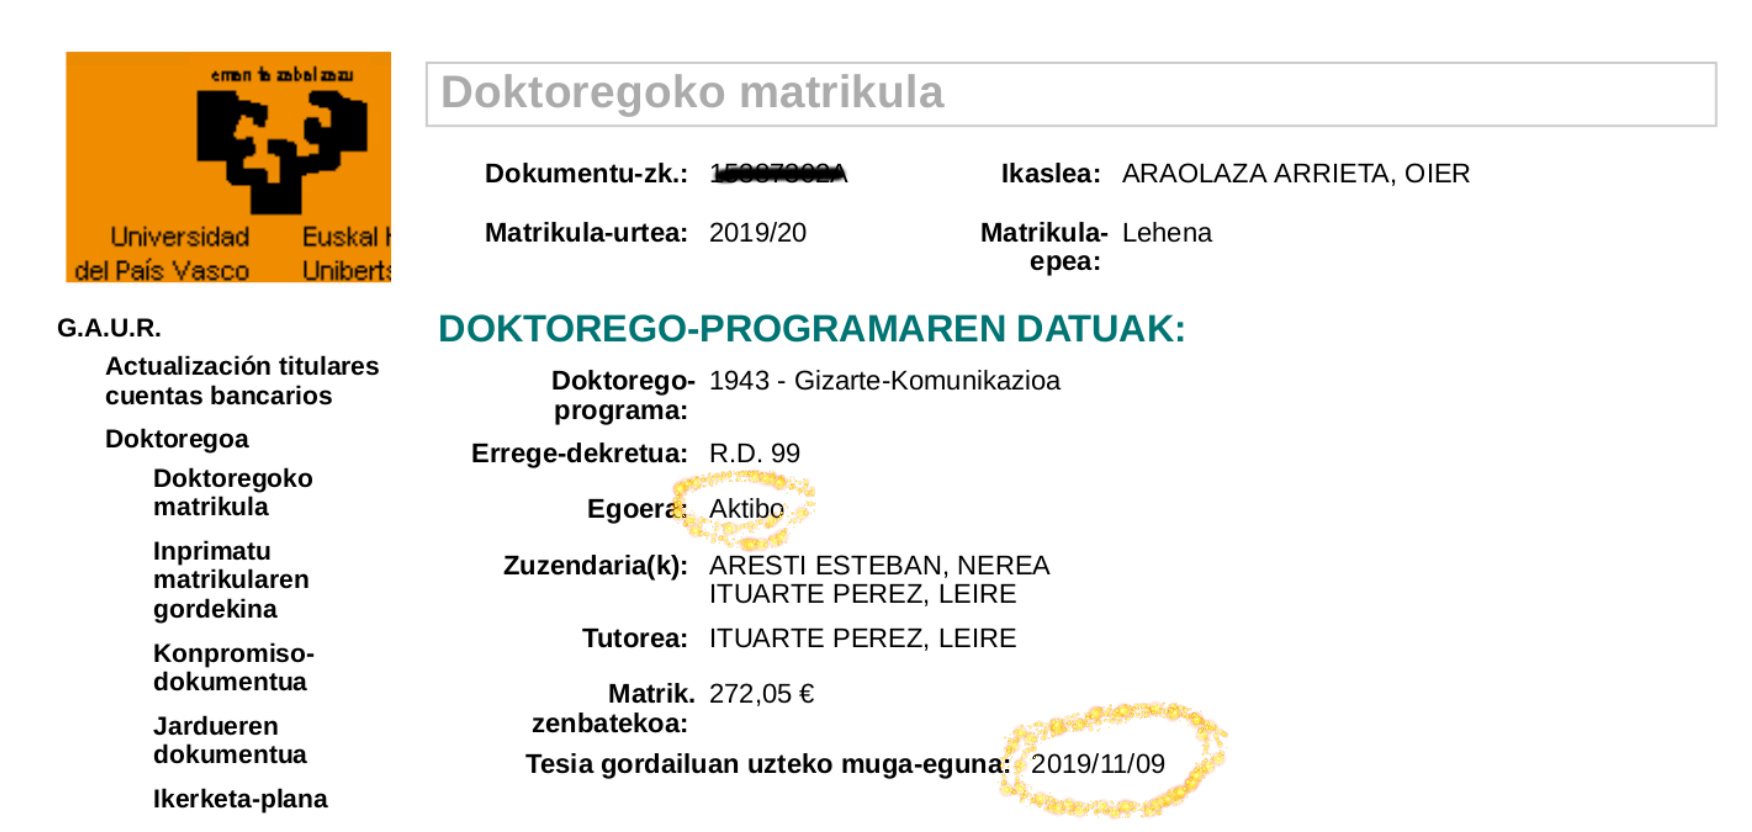
Task: Click the 2019/20 Matrikula-urtea value
Action: pos(758,233)
